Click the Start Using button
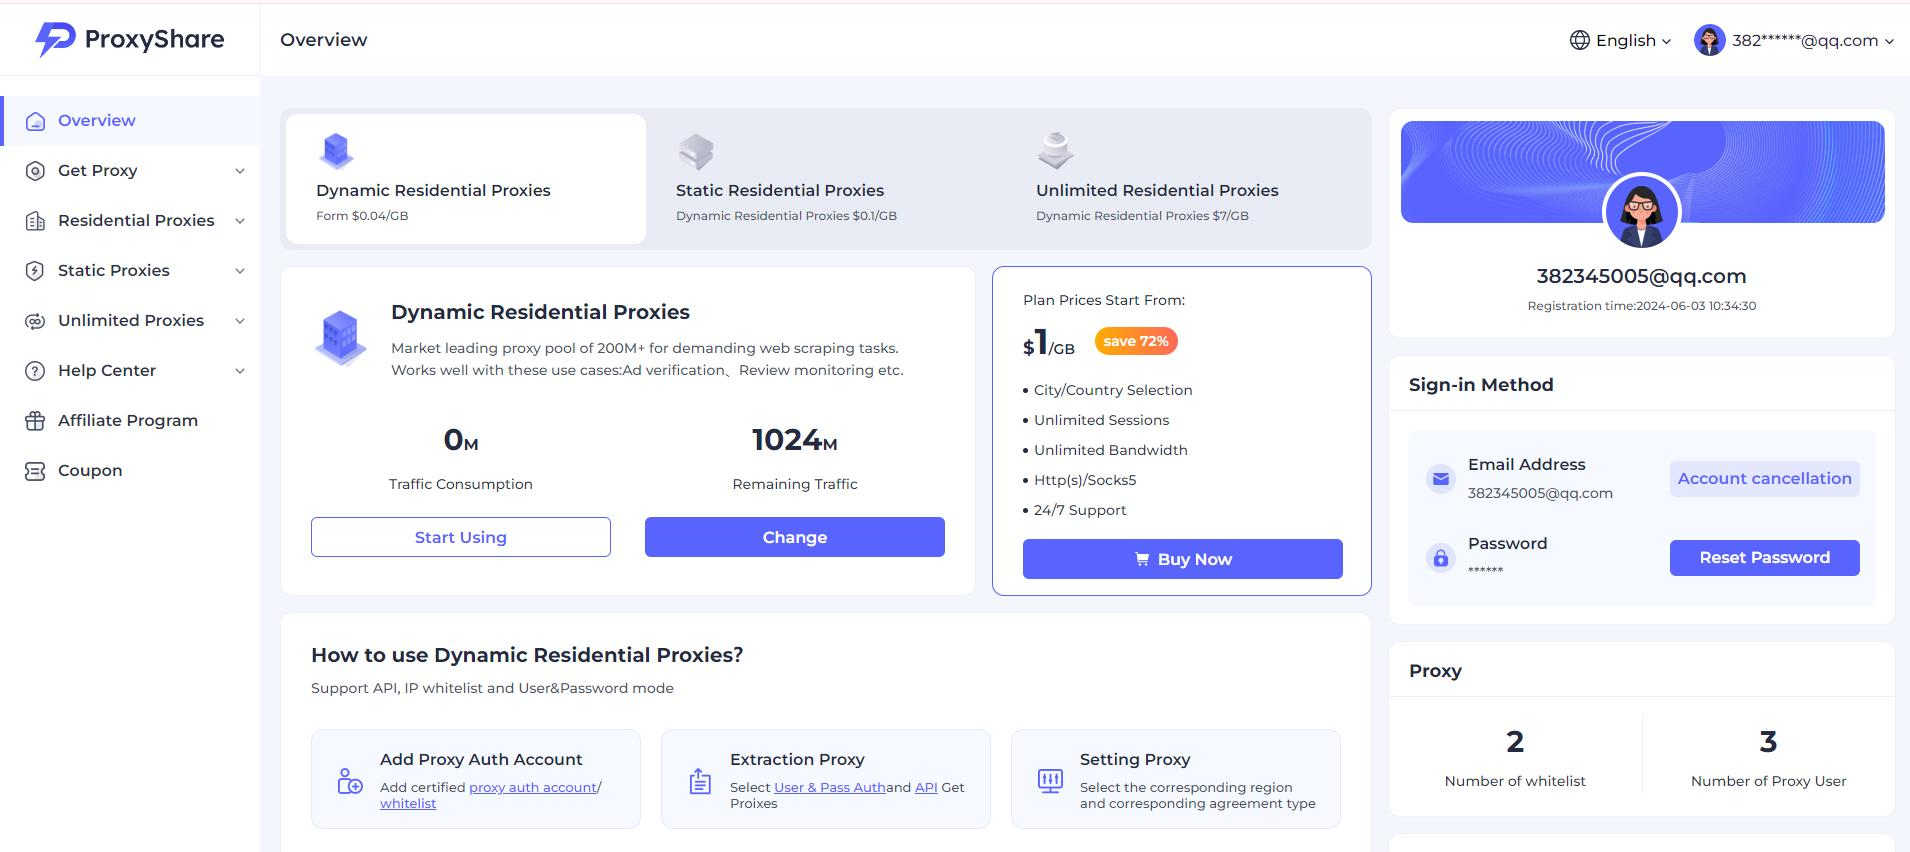 460,537
